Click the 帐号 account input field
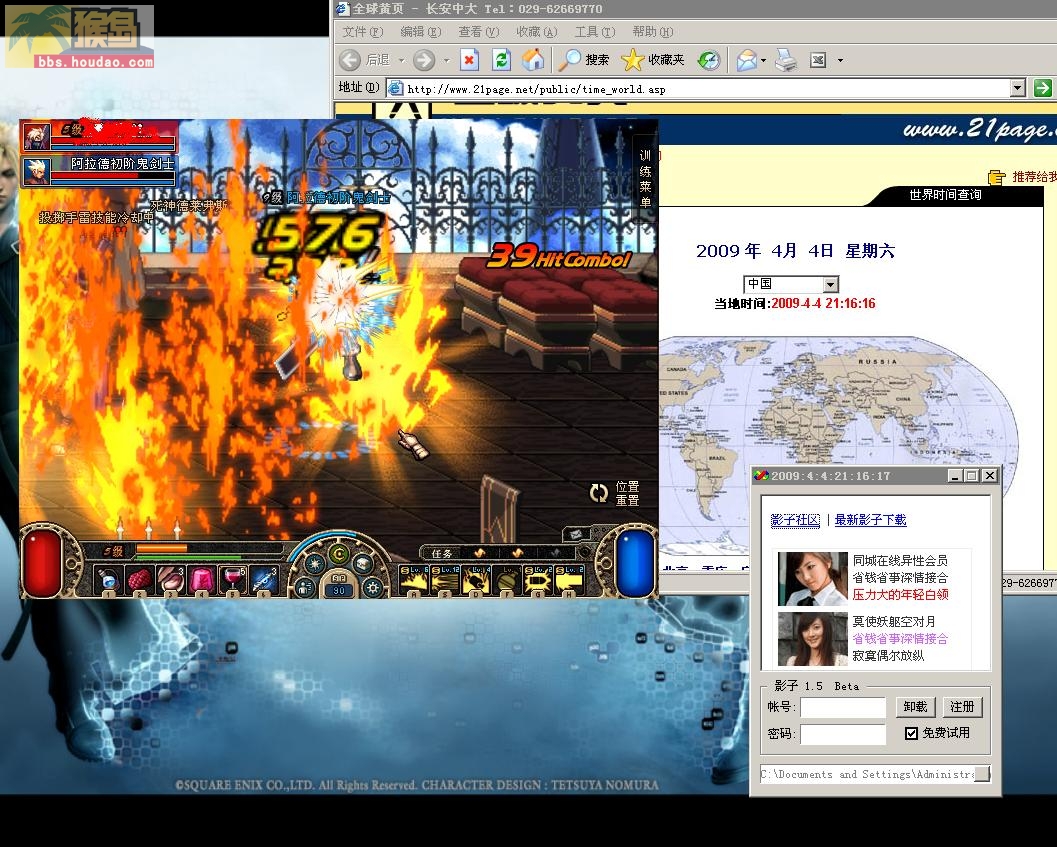This screenshot has width=1057, height=847. [843, 707]
